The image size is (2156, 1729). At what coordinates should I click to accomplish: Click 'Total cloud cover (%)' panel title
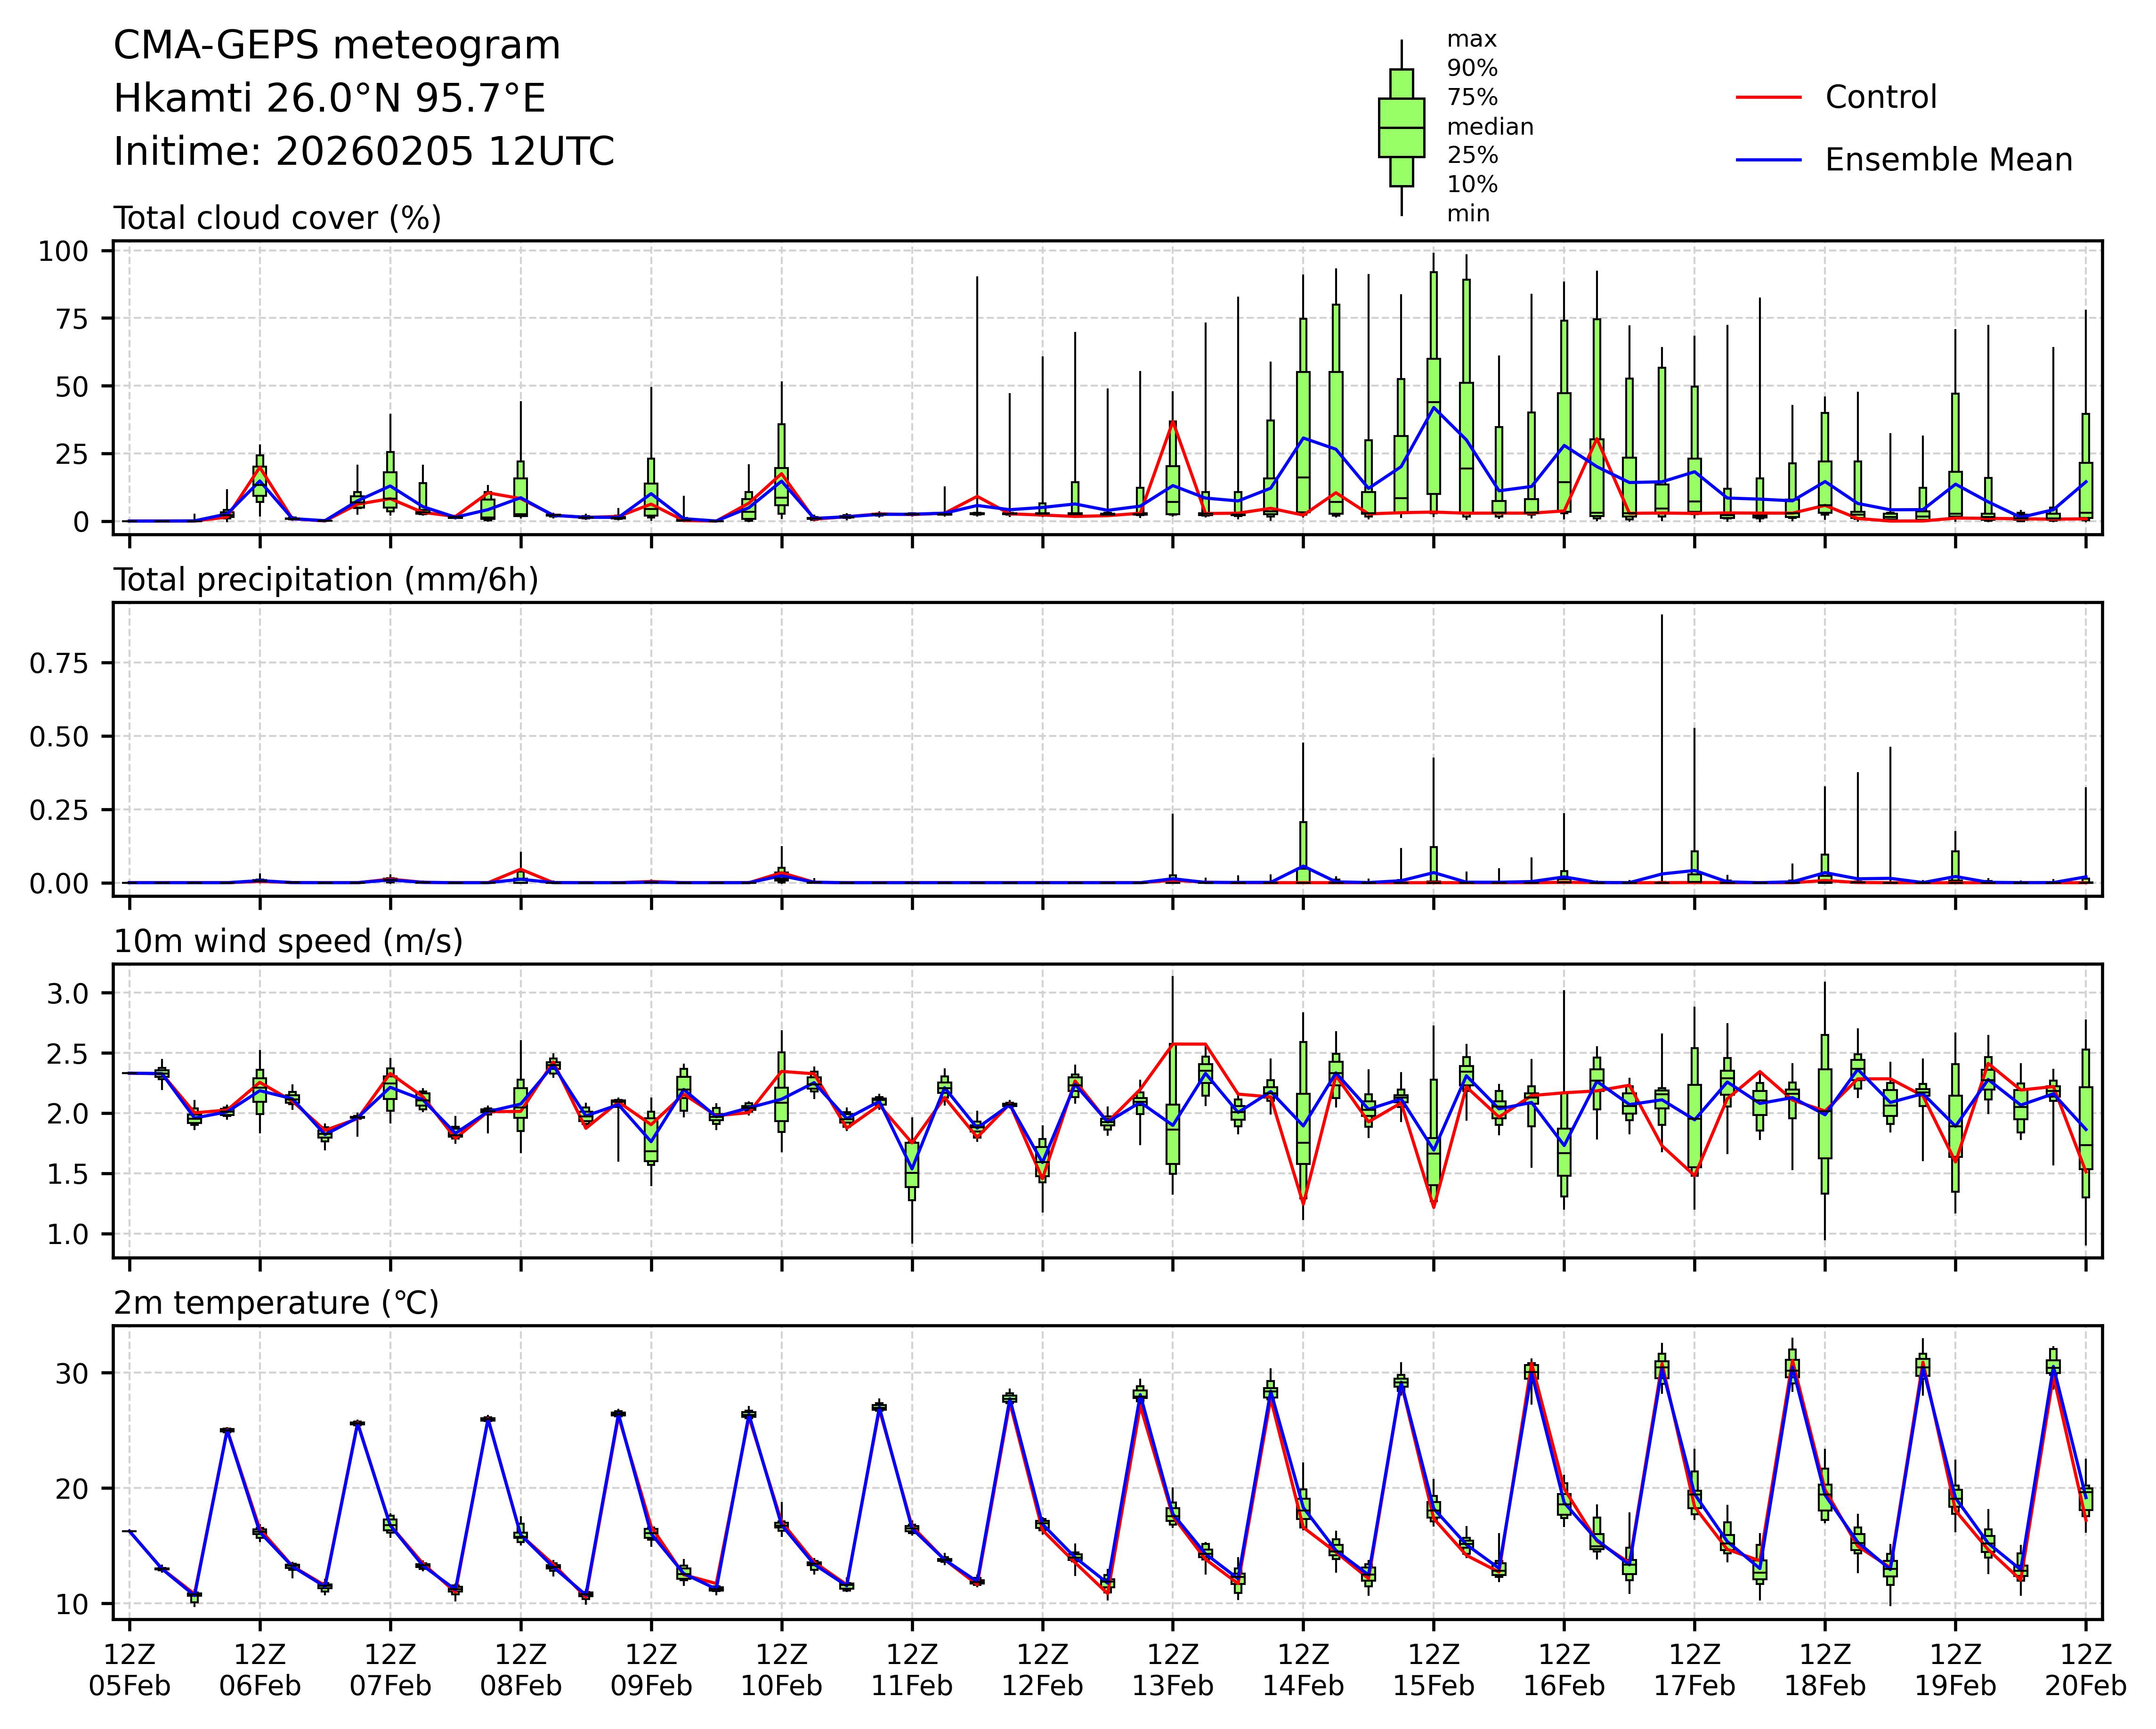(x=277, y=218)
